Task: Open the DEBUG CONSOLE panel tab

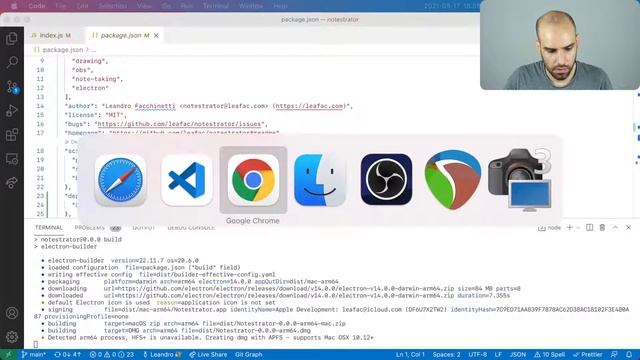Action: 191,228
